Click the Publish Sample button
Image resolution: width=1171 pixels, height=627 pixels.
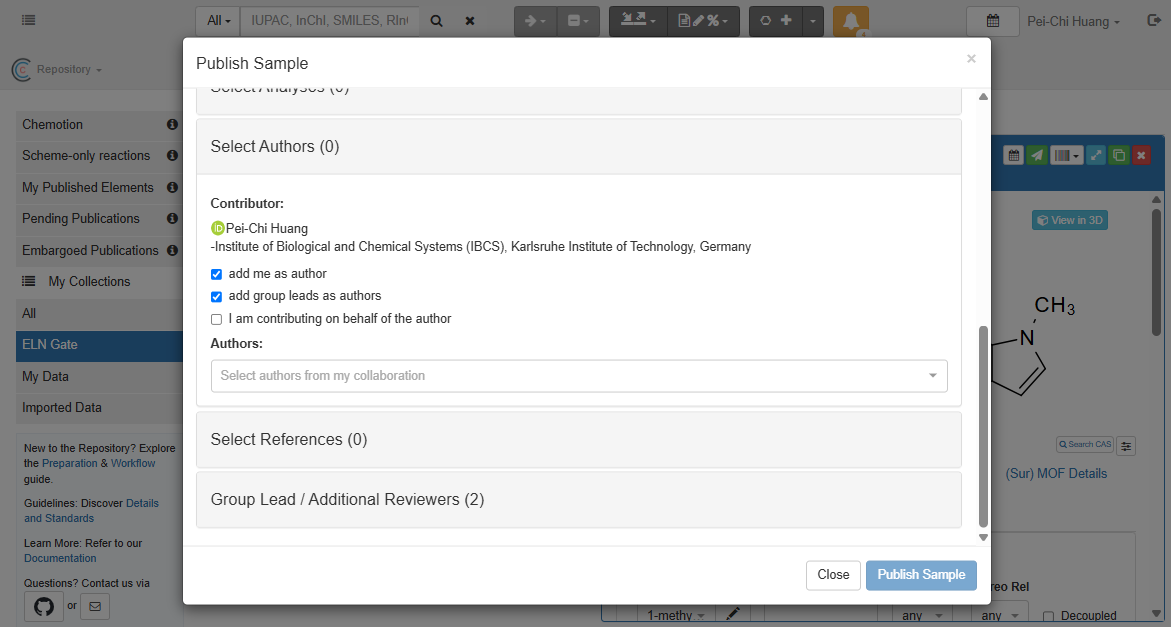[921, 575]
